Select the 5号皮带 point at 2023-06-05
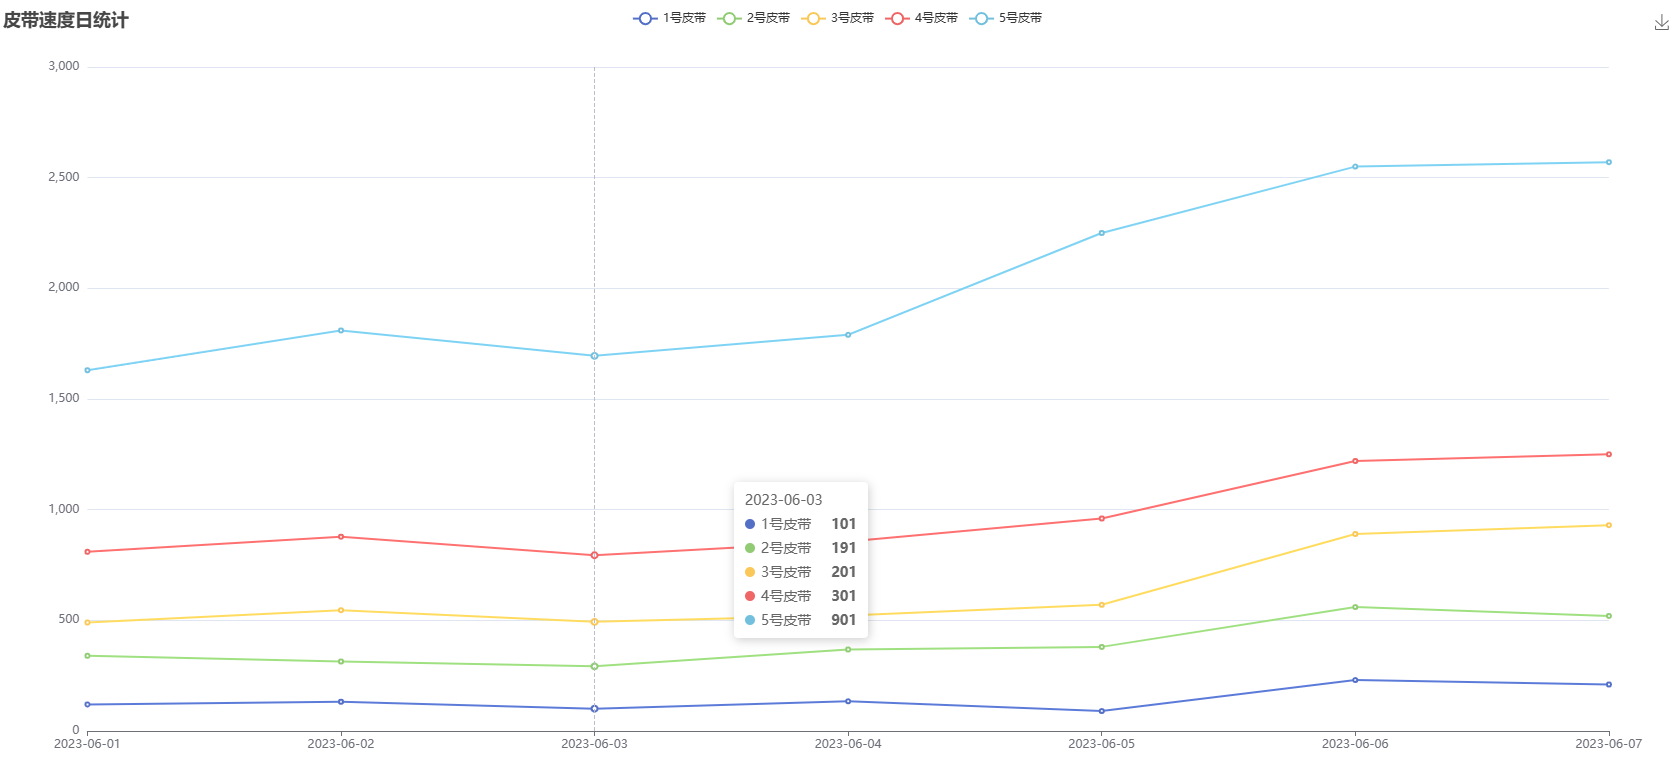 pos(1102,233)
